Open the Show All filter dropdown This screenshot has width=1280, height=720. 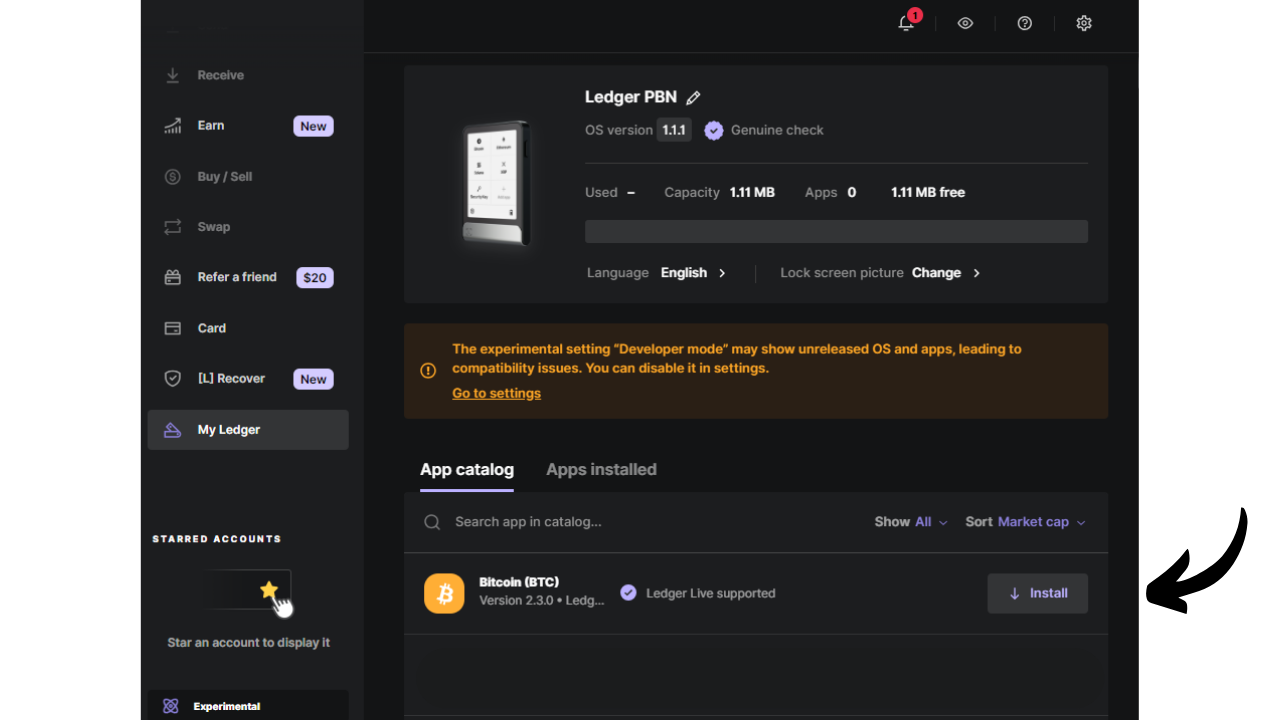(910, 521)
